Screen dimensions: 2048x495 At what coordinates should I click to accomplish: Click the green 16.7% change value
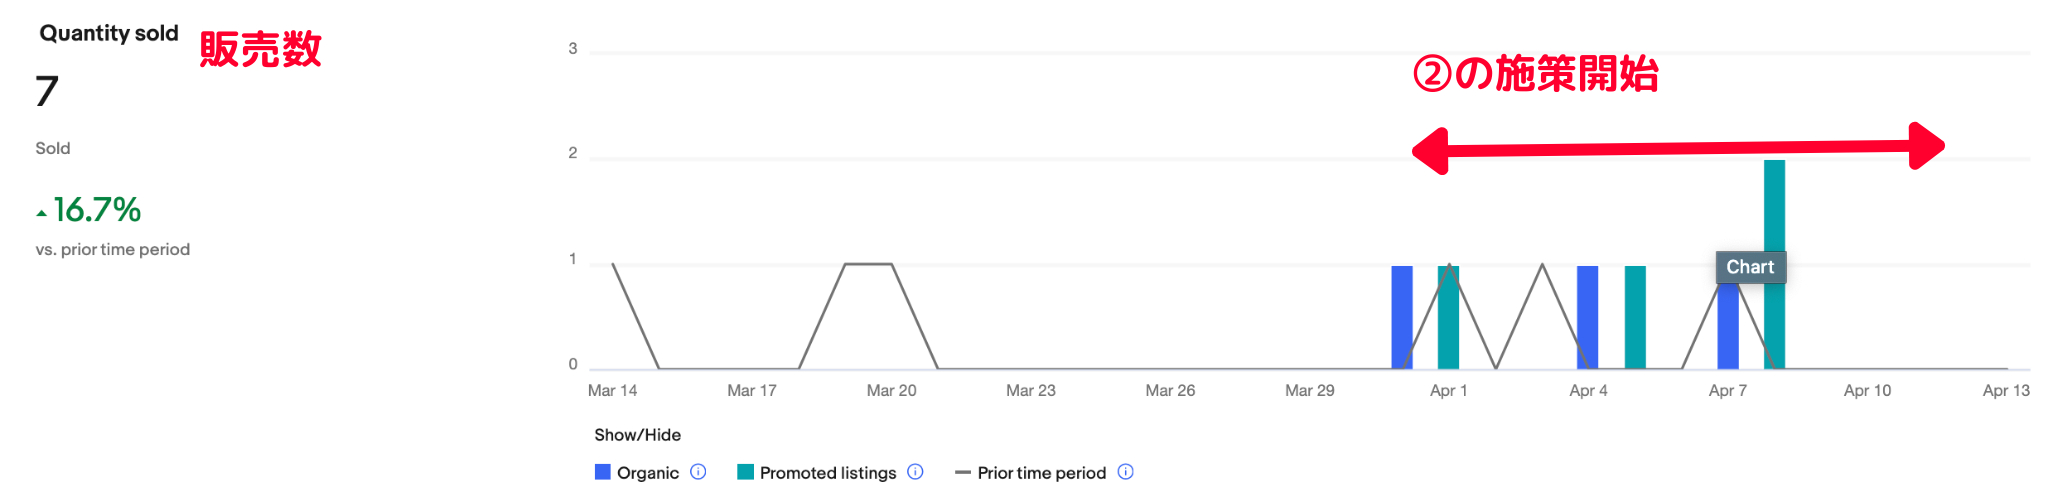pyautogui.click(x=97, y=210)
